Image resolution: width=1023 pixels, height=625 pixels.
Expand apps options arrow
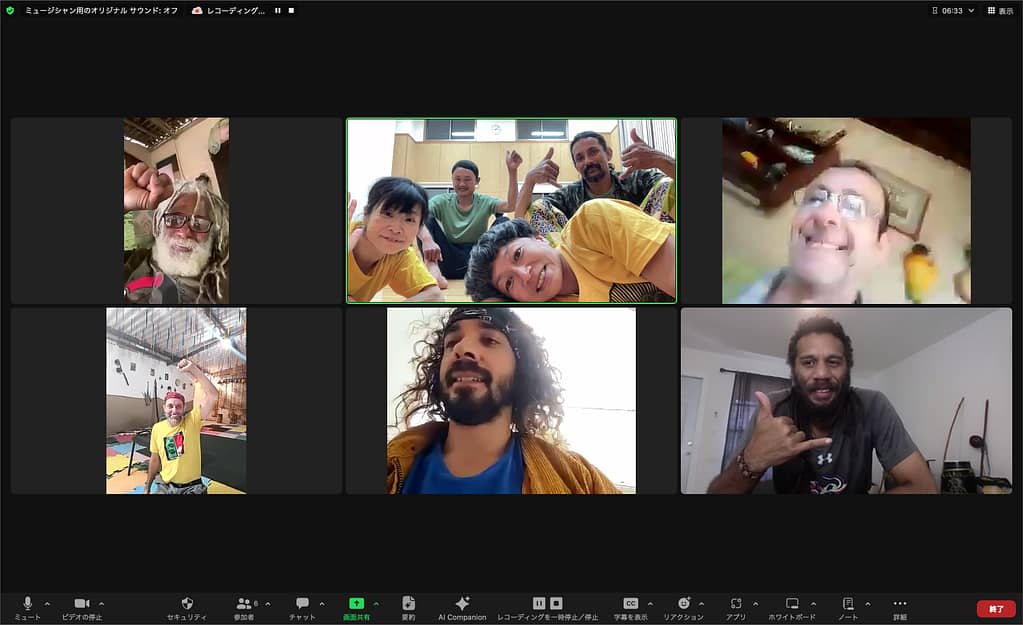756,604
